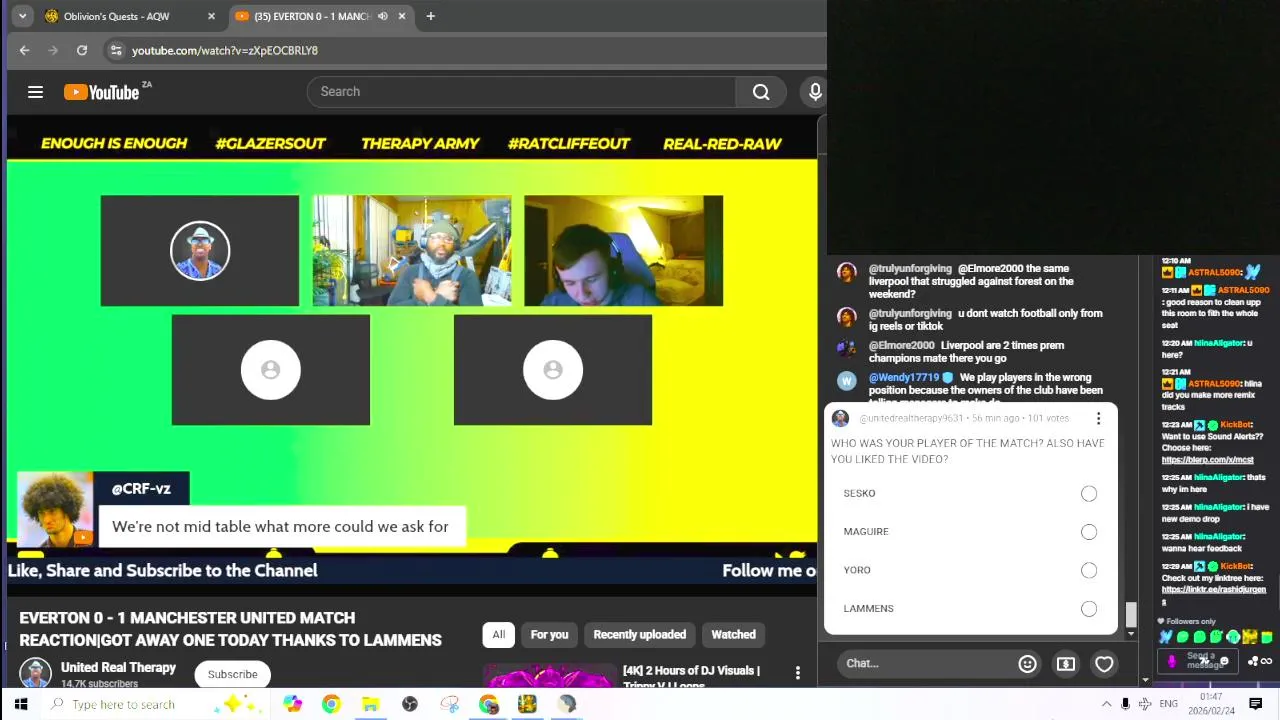Open the blerp.com Sound Alerts link
1280x720 pixels.
1207,460
